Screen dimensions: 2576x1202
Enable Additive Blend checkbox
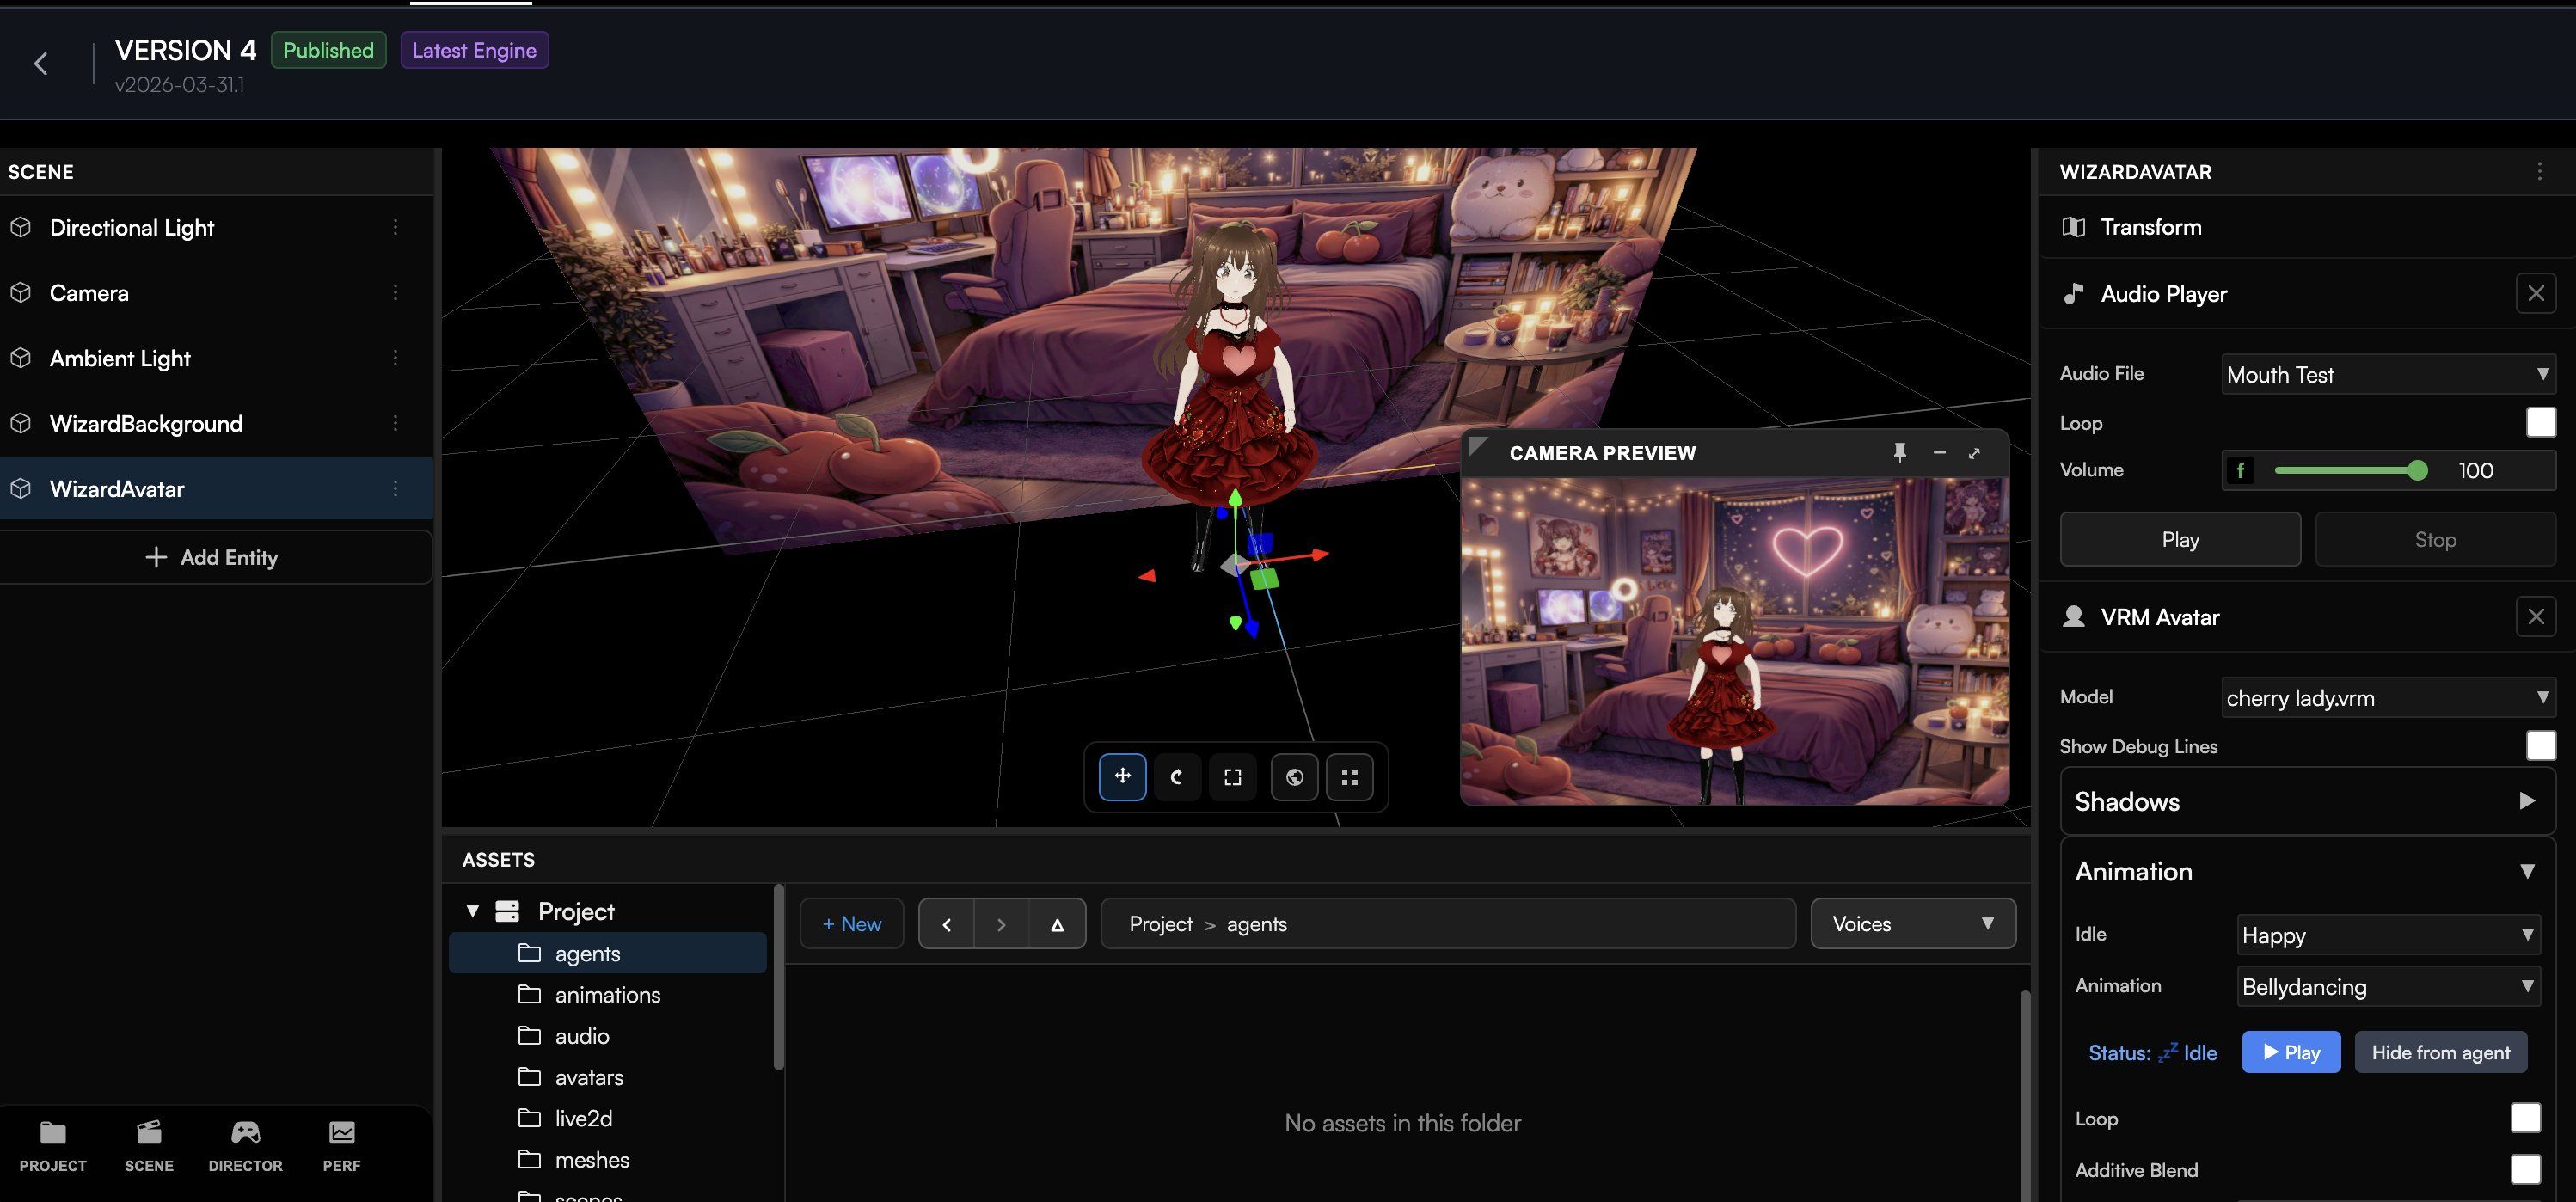pyautogui.click(x=2525, y=1169)
